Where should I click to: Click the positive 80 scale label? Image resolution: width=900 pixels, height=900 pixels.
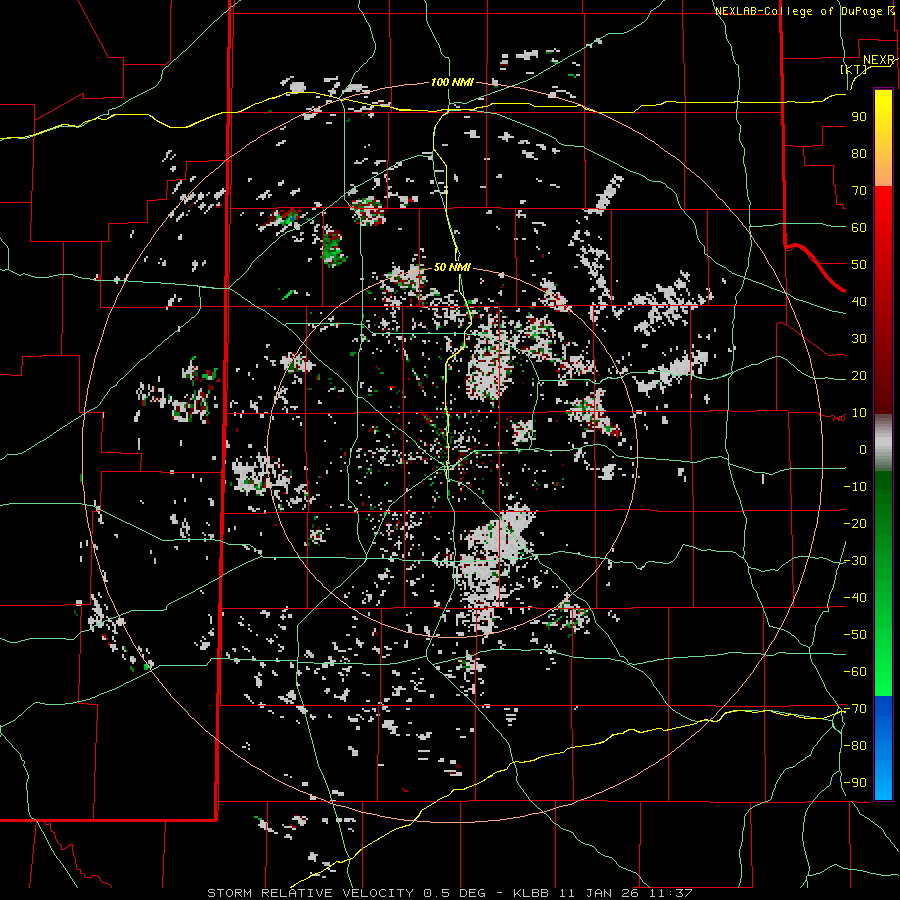coord(859,153)
